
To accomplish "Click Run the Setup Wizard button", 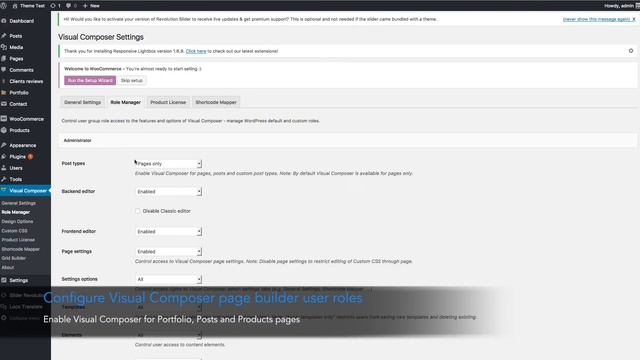I will tap(90, 80).
